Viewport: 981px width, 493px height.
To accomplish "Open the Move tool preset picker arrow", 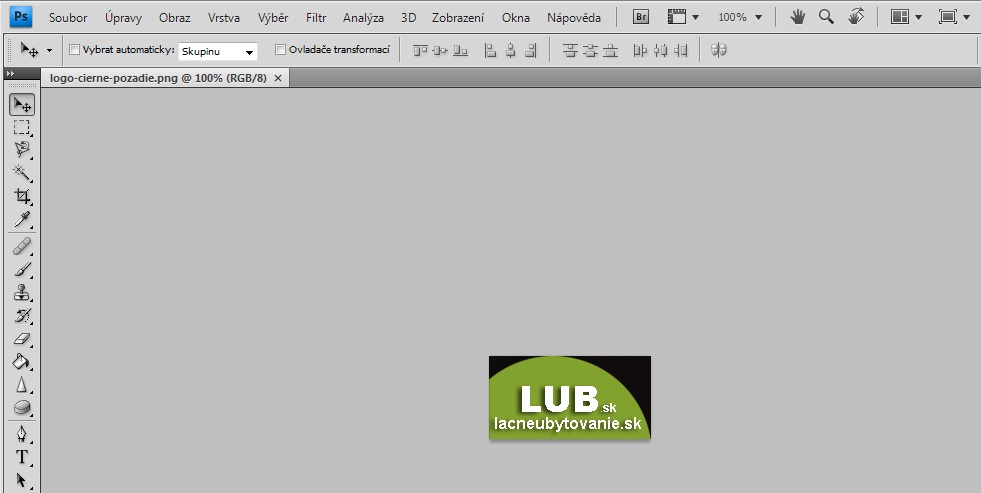I will coord(49,51).
